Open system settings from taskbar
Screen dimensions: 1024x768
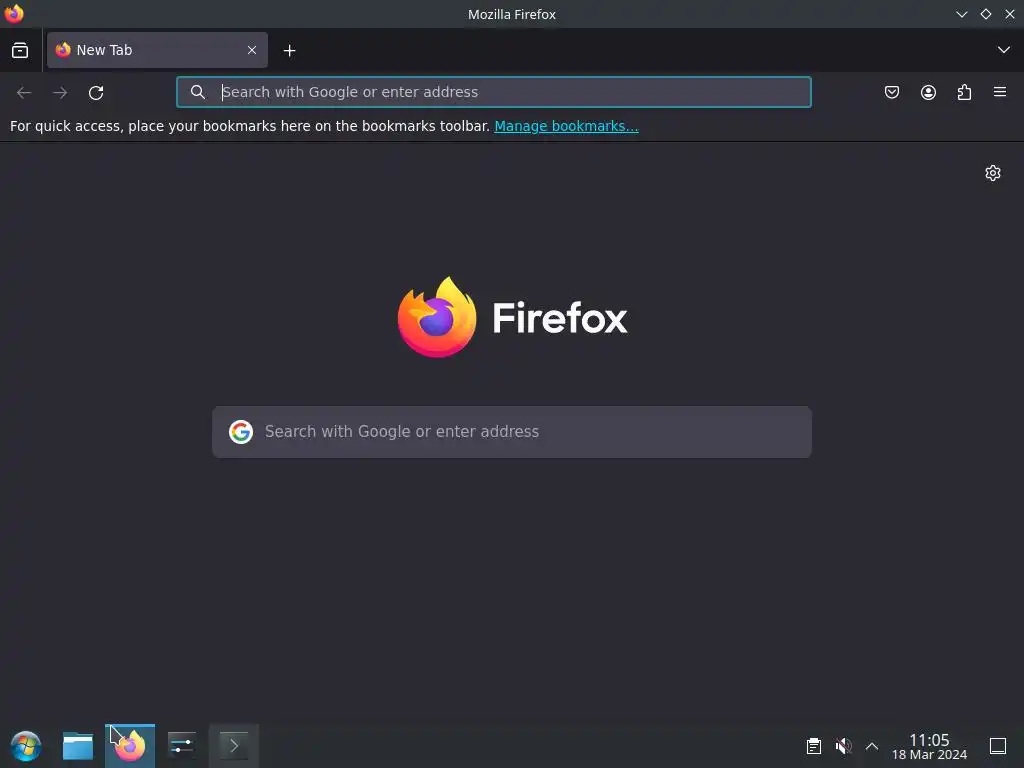tap(182, 746)
